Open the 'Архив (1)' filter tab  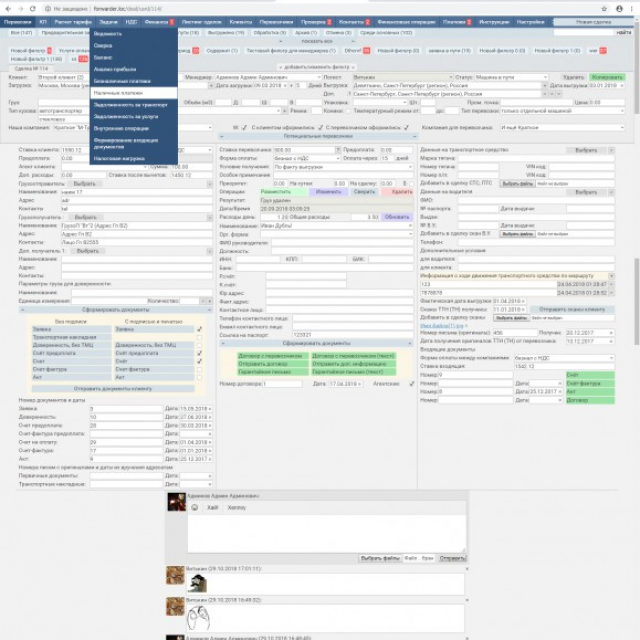pos(306,32)
